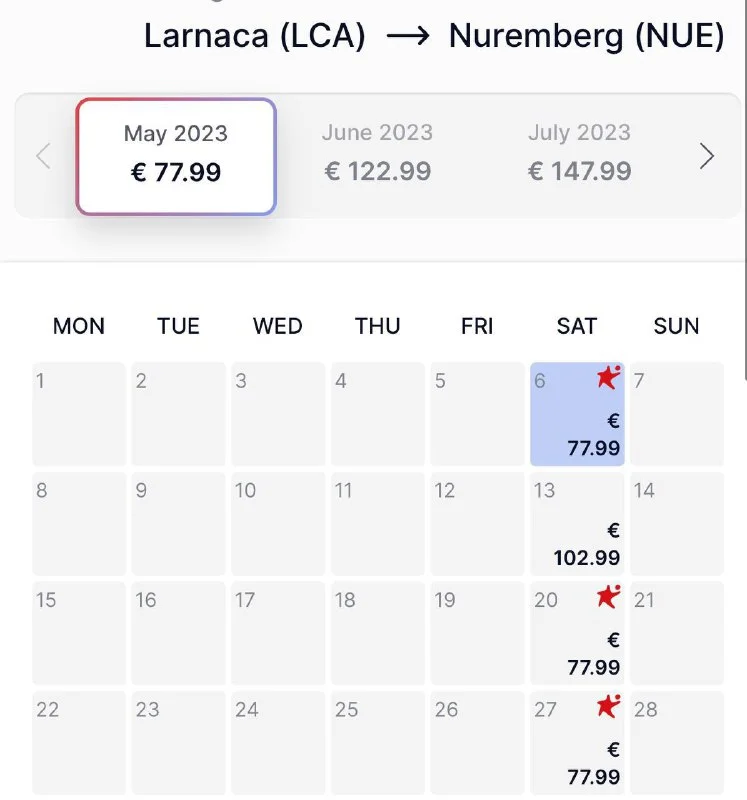Go to next months with right chevron

tap(707, 156)
